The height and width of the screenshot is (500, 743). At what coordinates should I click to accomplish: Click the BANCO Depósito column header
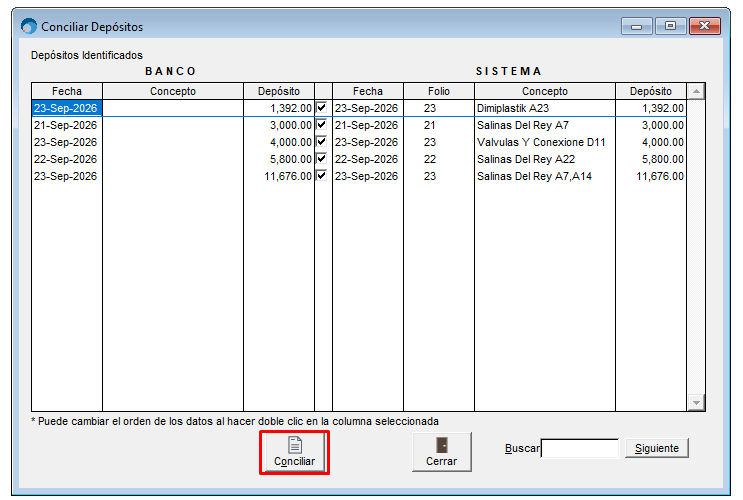[x=279, y=91]
